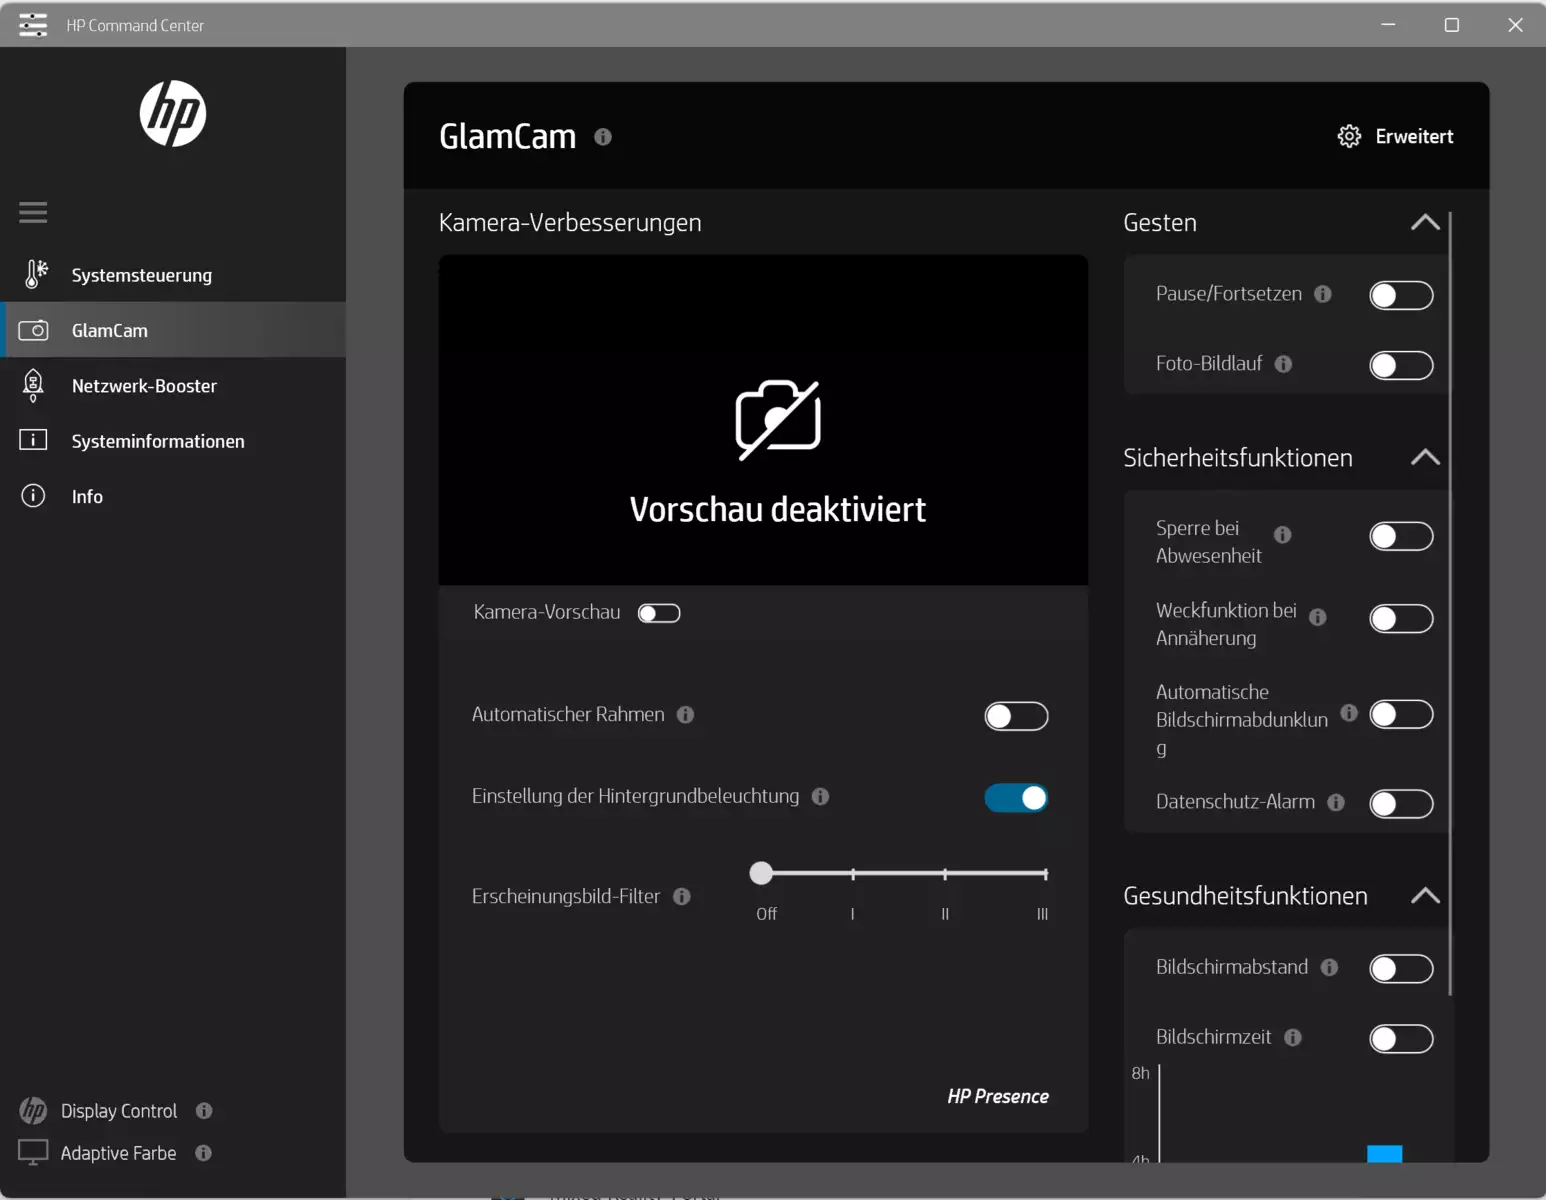1546x1200 pixels.
Task: Enable the Kamera-Vorschau toggle
Action: pos(659,613)
